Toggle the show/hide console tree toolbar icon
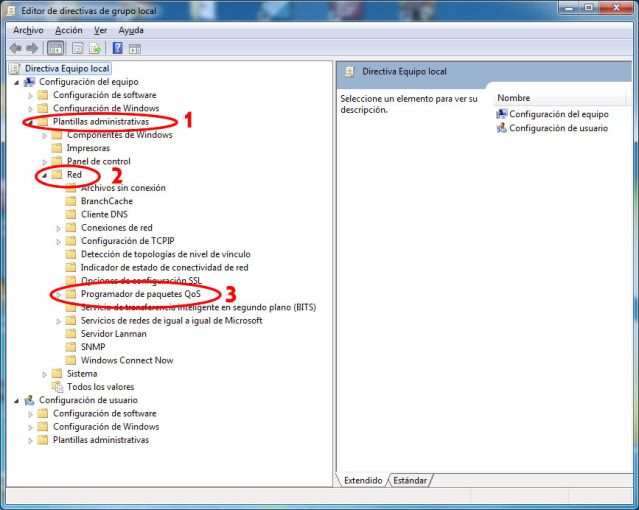The height and width of the screenshot is (510, 639). coord(55,49)
